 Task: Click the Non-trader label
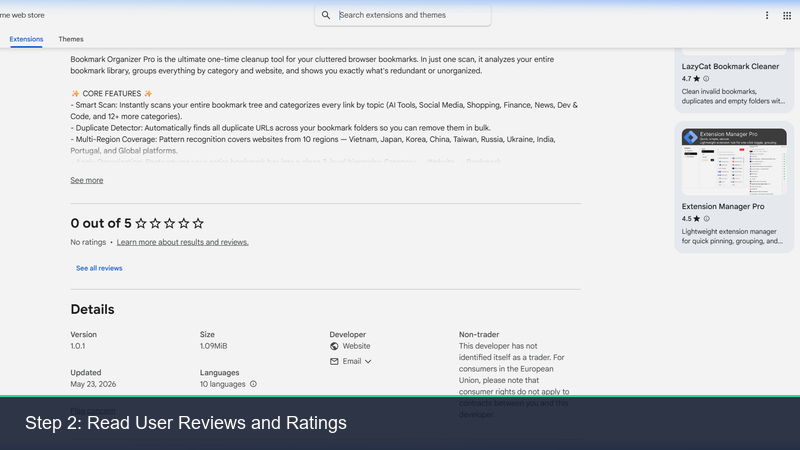tap(479, 335)
